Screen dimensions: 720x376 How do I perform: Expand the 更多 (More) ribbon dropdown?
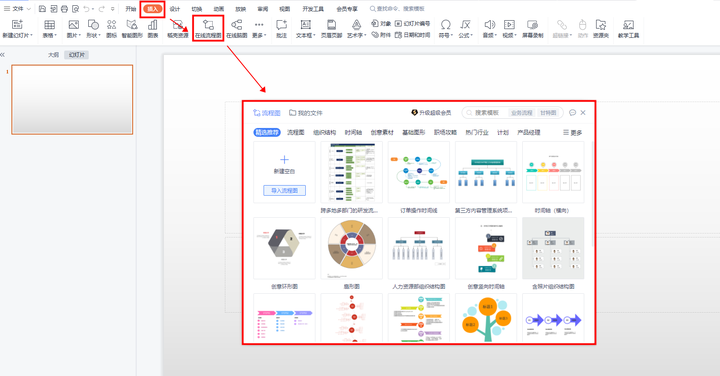(259, 28)
